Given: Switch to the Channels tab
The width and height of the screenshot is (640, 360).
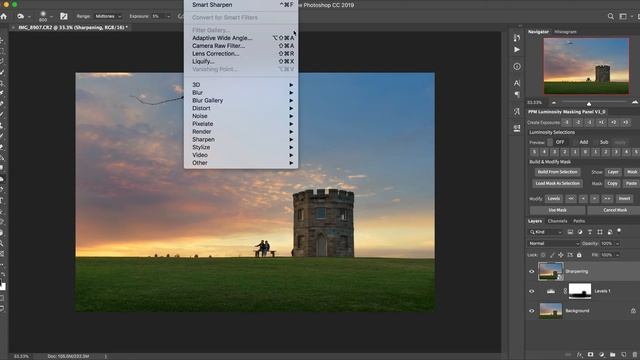Looking at the screenshot, I should pyautogui.click(x=557, y=221).
